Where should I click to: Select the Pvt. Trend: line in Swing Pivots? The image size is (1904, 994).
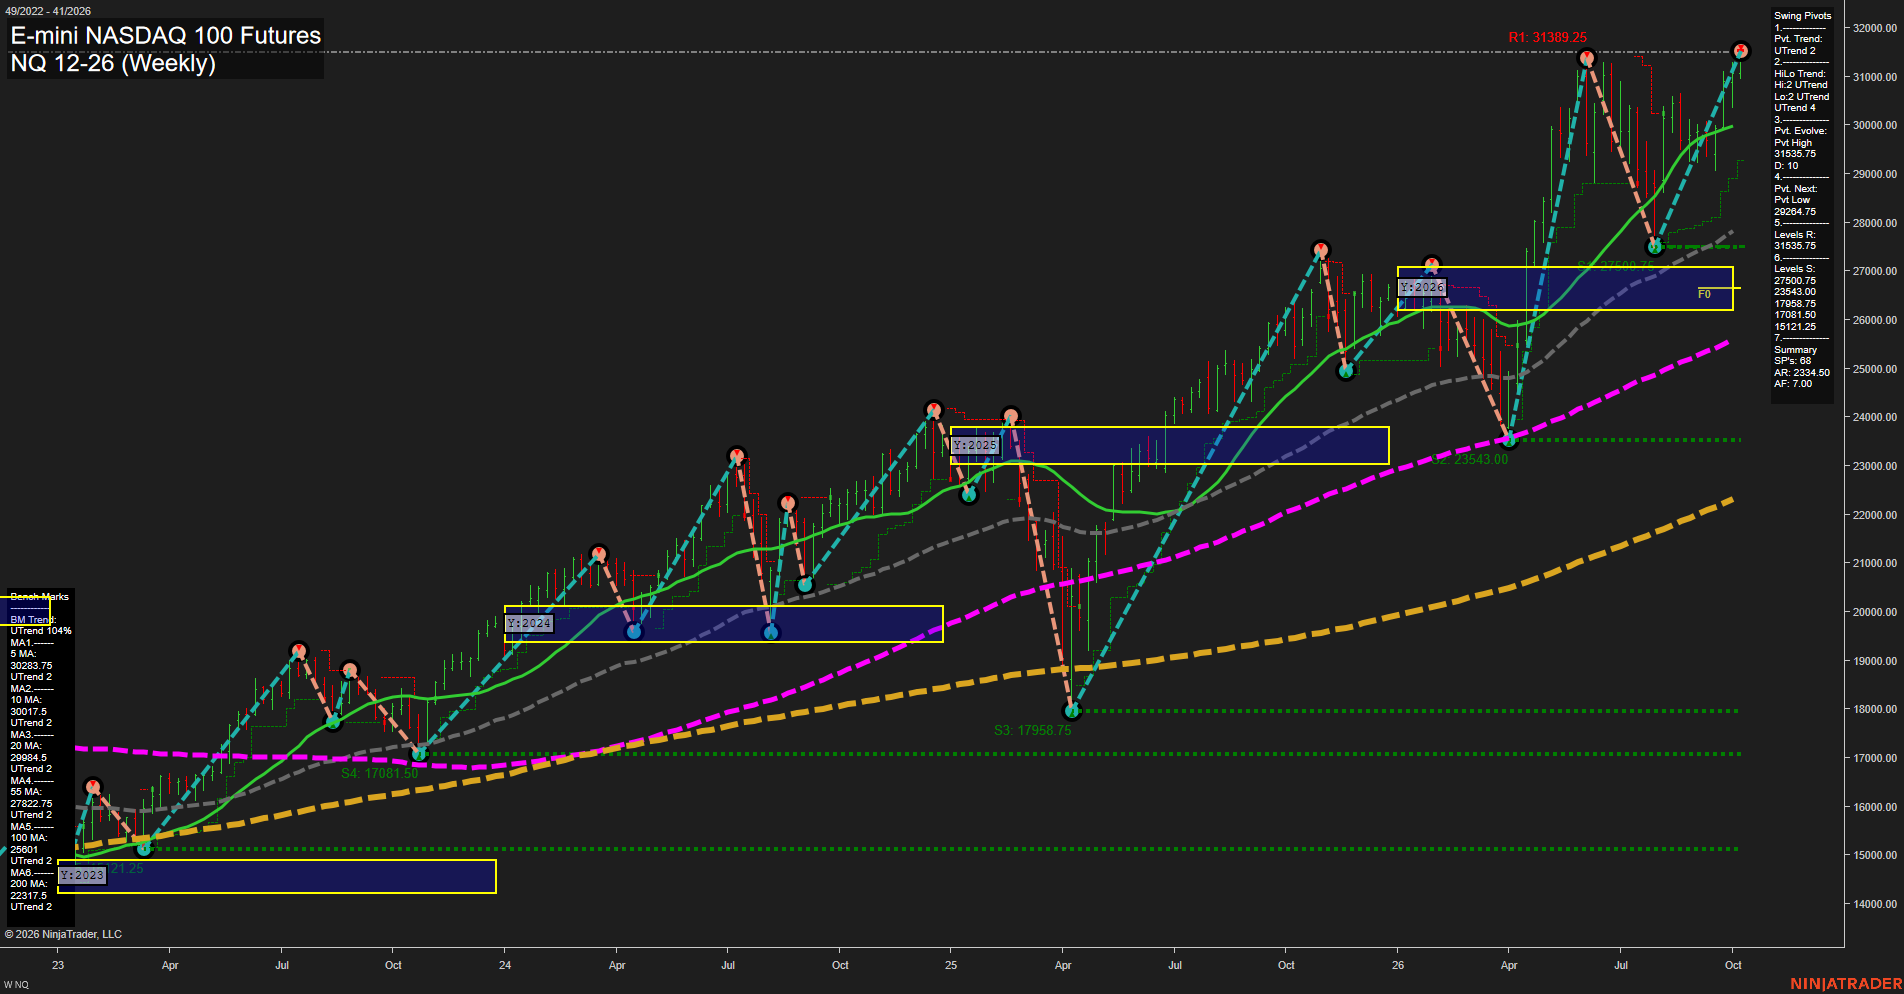(1798, 39)
